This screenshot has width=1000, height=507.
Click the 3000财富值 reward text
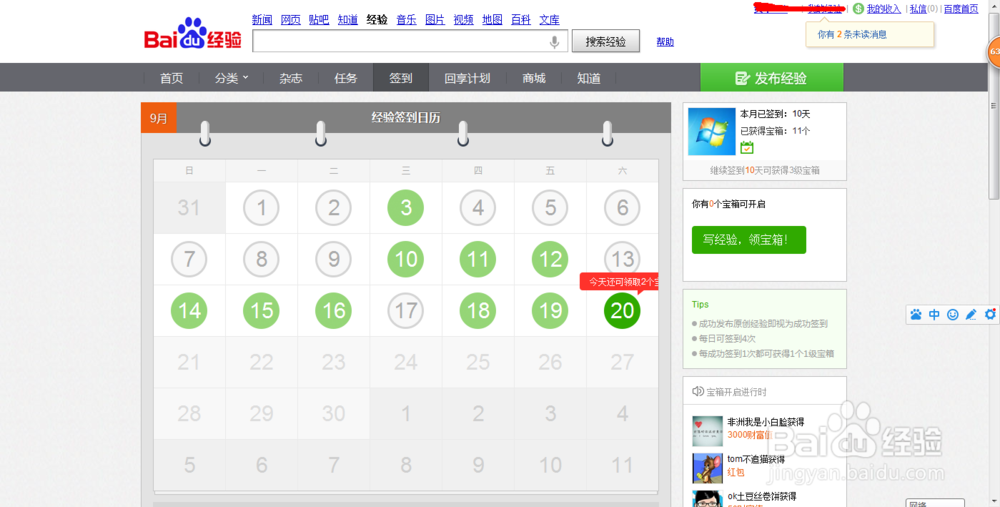749,435
